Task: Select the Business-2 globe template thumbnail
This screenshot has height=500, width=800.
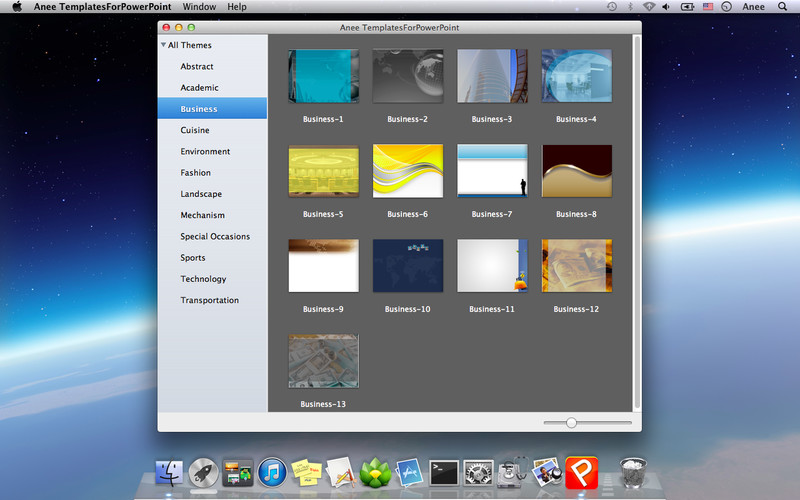Action: pyautogui.click(x=408, y=76)
